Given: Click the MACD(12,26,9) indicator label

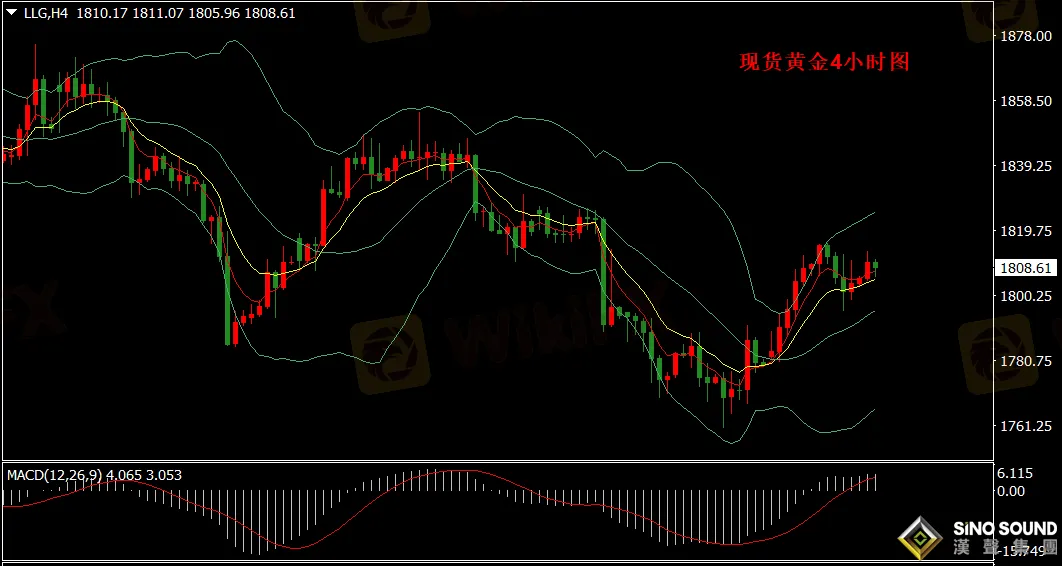Looking at the screenshot, I should (54, 475).
